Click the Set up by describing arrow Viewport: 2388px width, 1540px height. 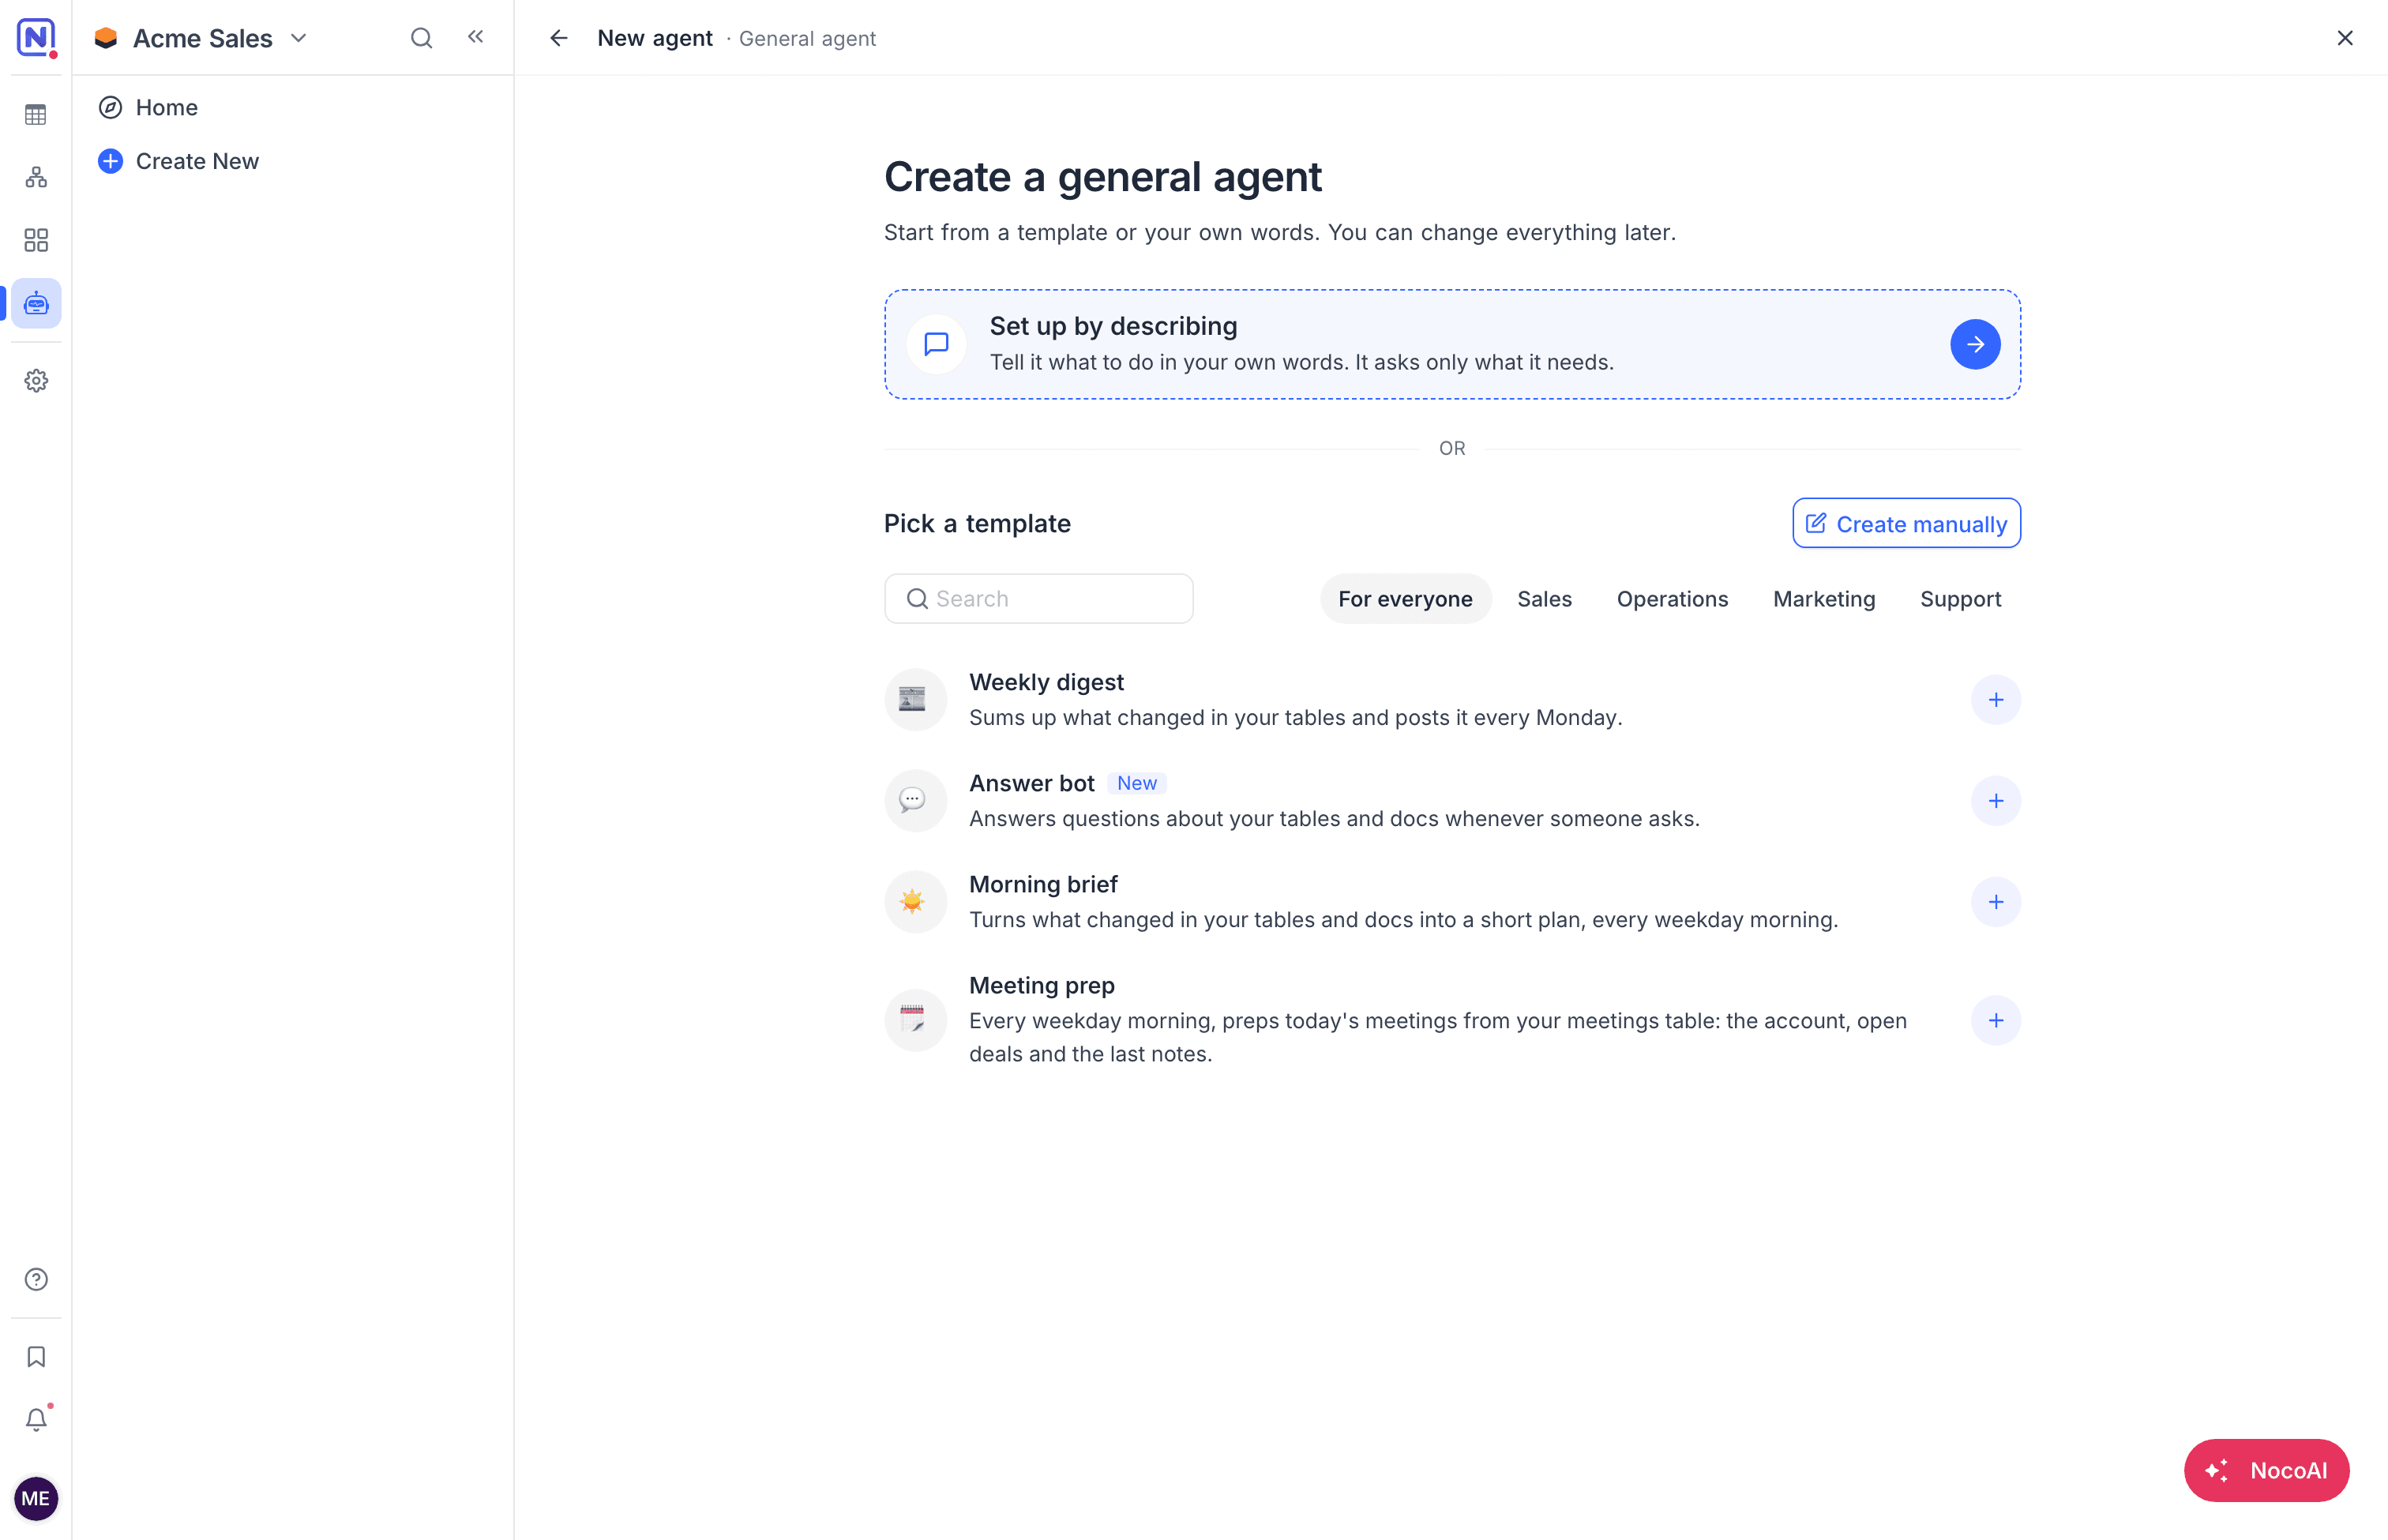point(1975,344)
